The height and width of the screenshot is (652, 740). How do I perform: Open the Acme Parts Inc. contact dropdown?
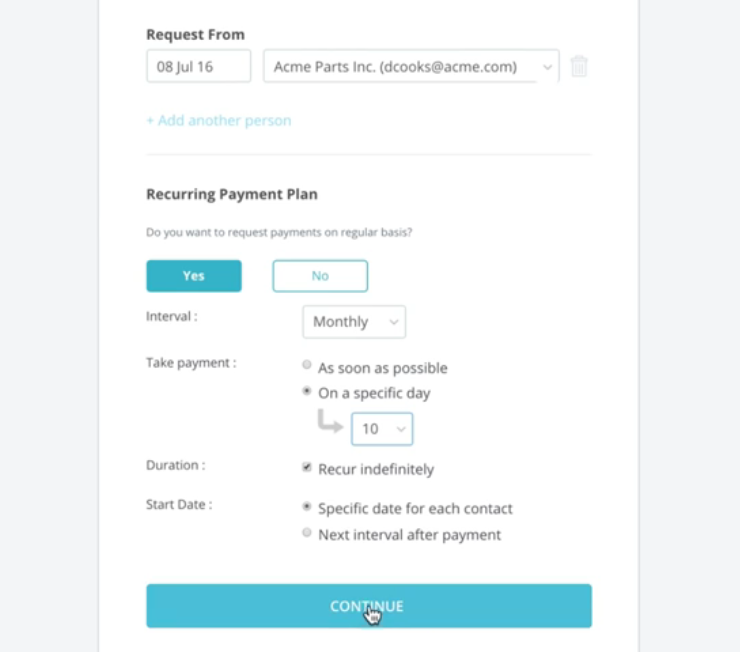click(x=410, y=67)
